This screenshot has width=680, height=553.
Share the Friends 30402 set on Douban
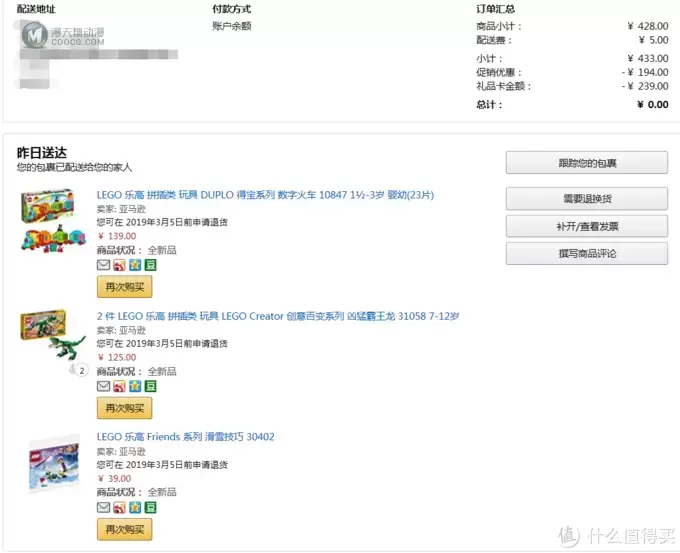coord(150,507)
